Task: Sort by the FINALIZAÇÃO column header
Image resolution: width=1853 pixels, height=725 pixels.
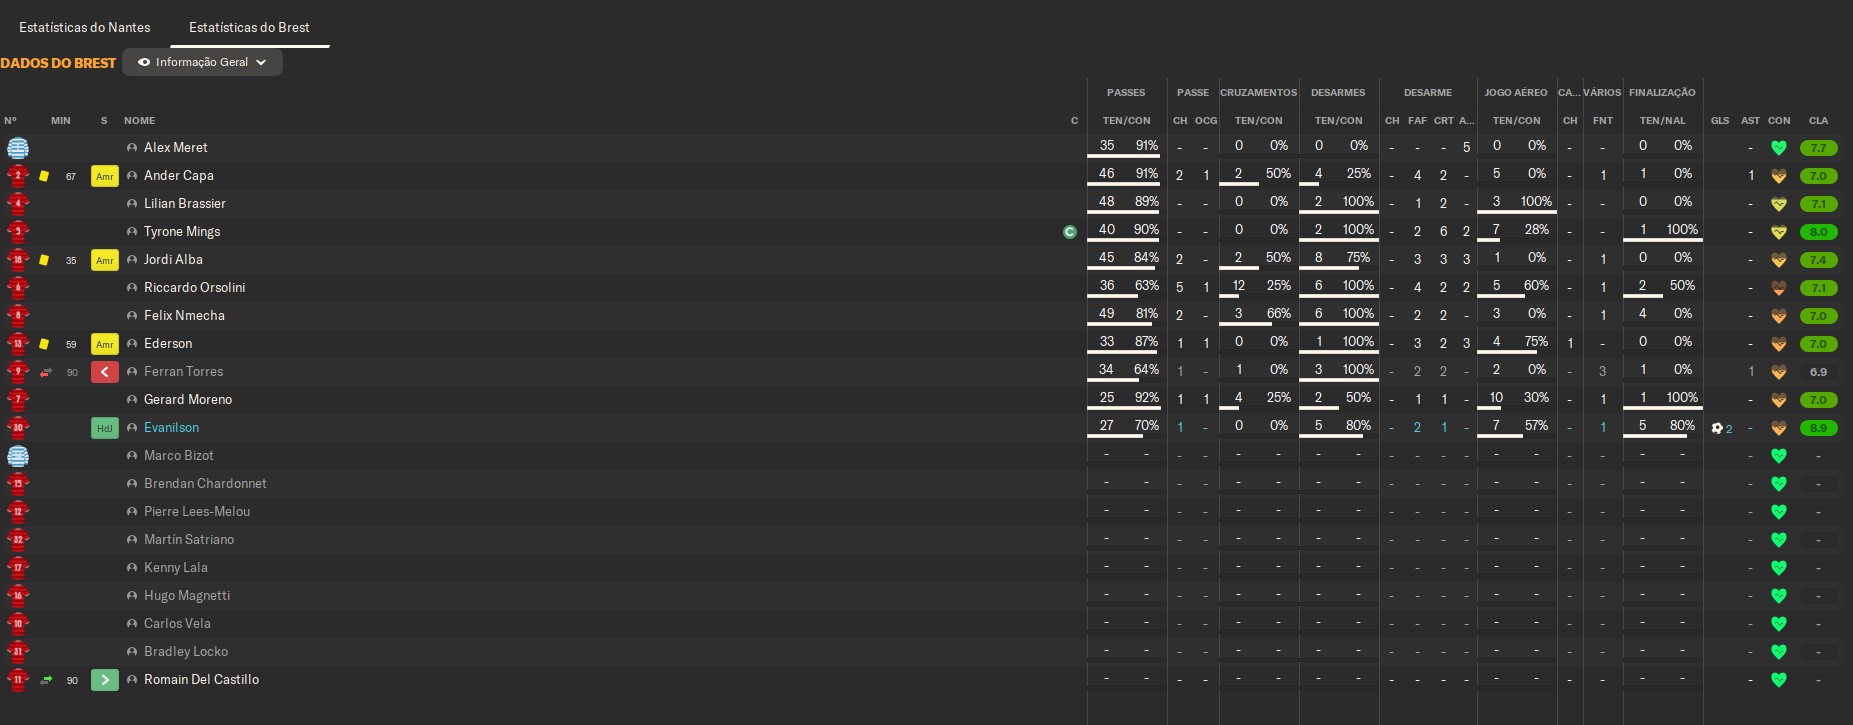Action: point(1662,92)
